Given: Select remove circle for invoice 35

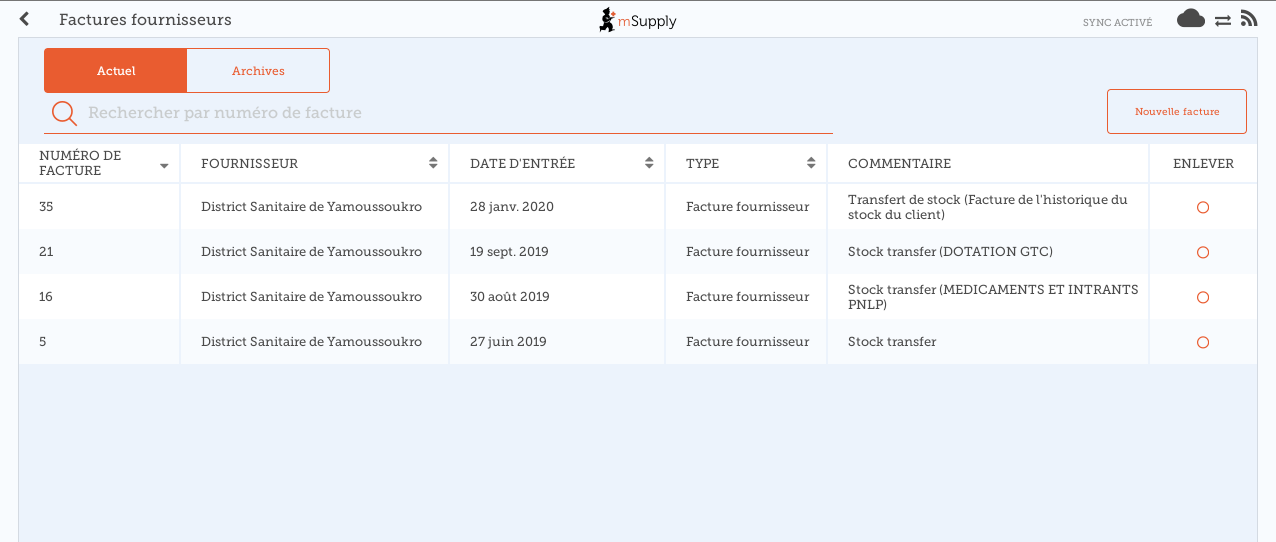Looking at the screenshot, I should coord(1203,207).
